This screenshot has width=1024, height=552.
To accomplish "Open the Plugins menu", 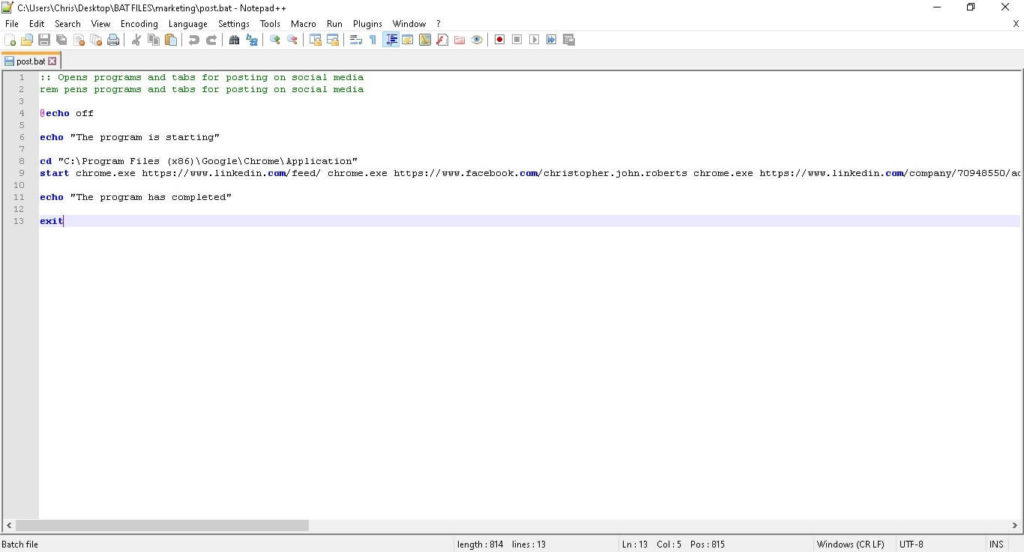I will (x=368, y=24).
